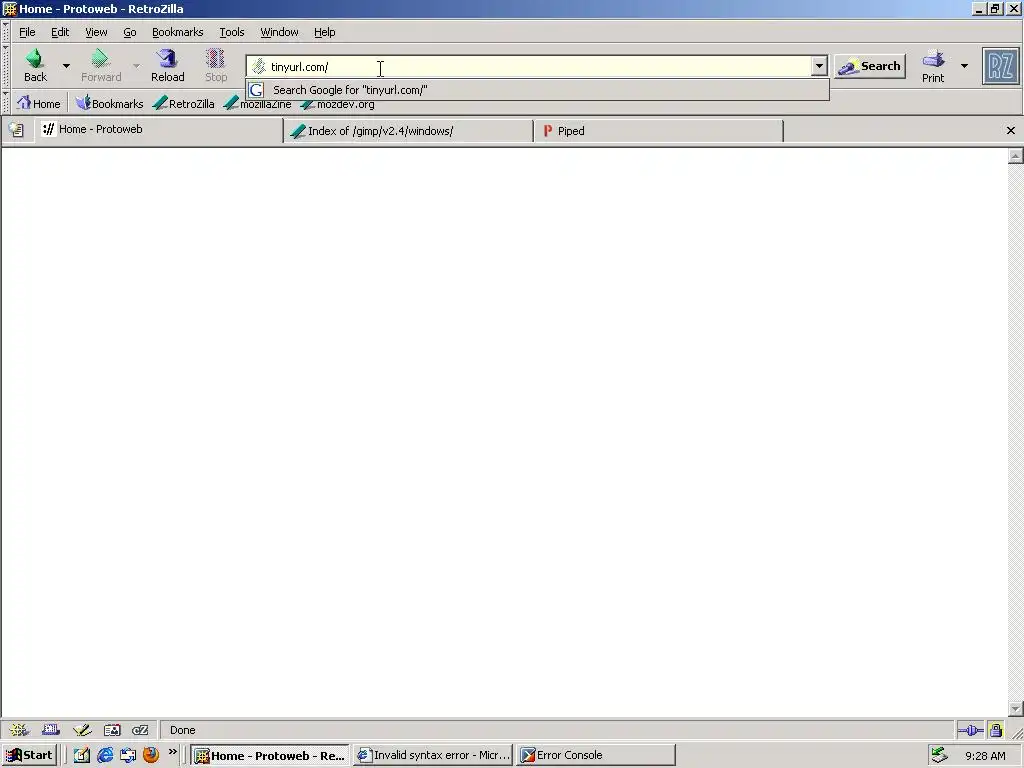
Task: Close the current tab with X button
Action: coord(1010,131)
